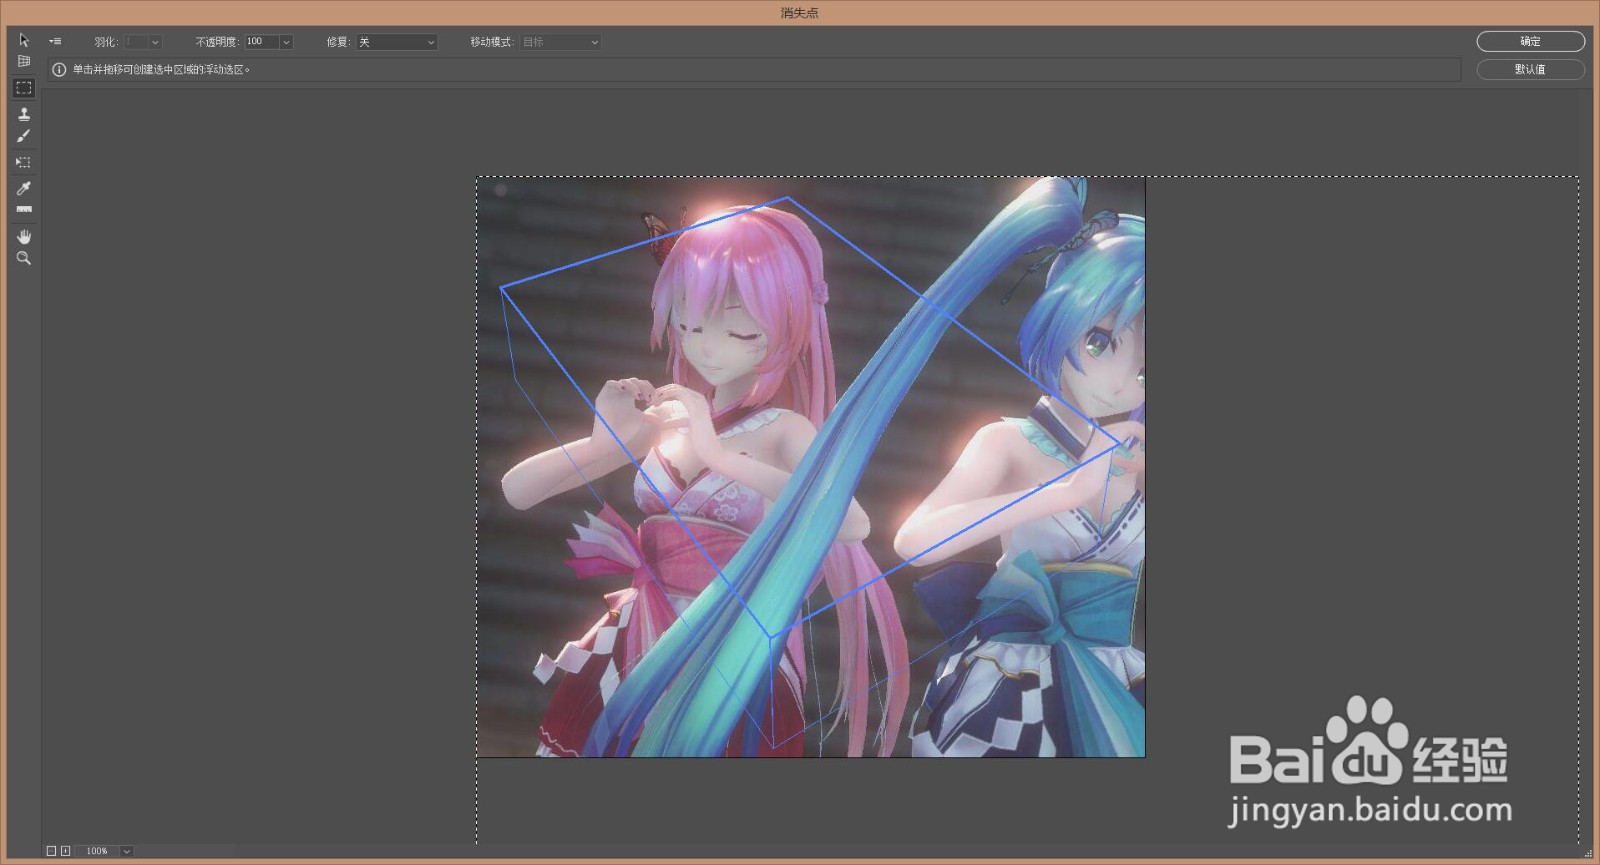Click the 默认值 default button

1530,69
